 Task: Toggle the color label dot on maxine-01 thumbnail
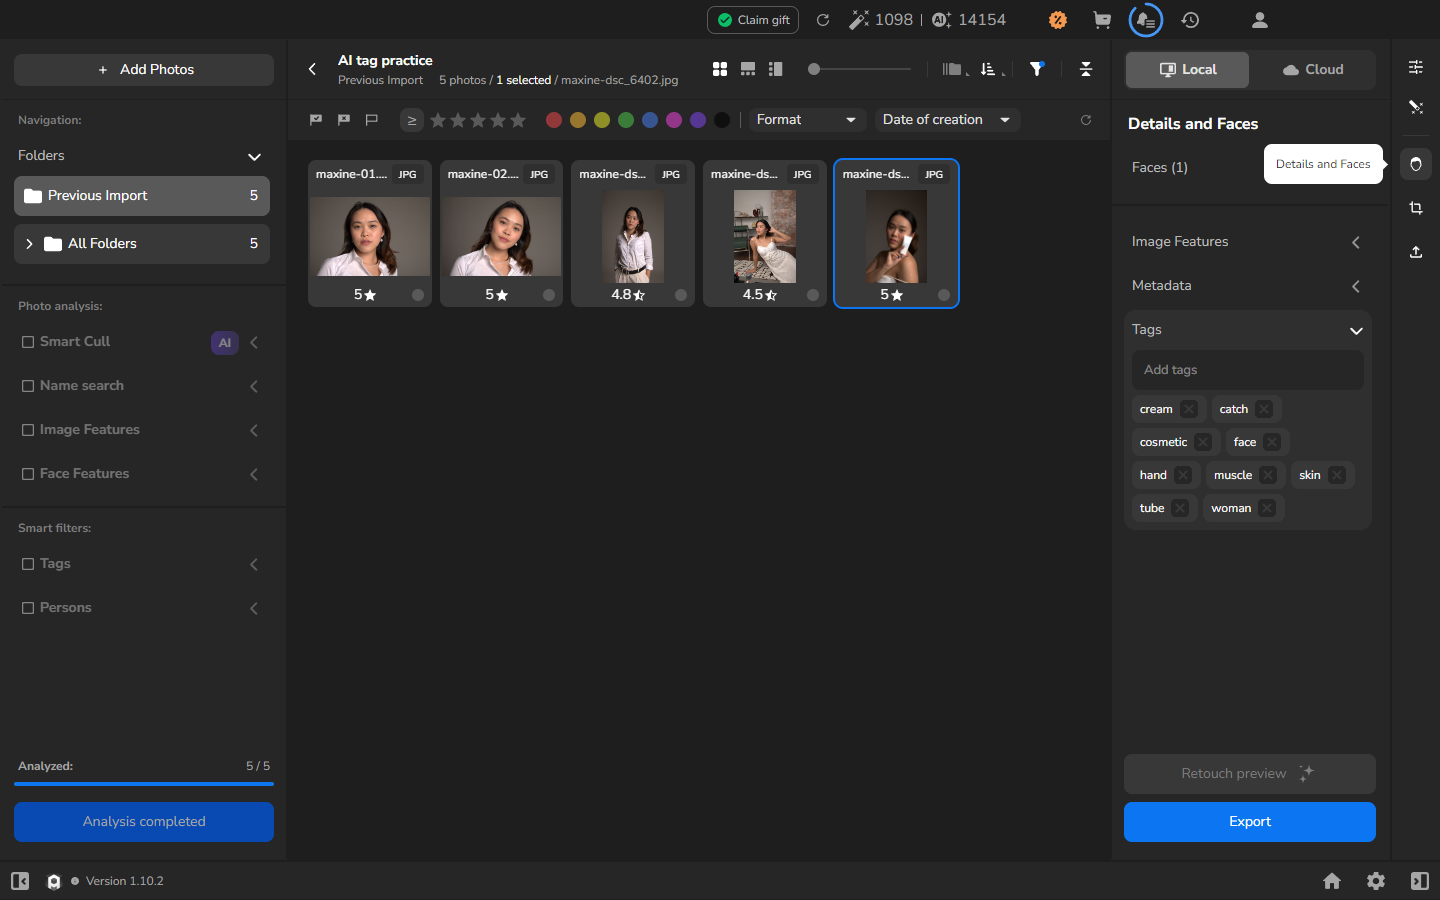418,295
